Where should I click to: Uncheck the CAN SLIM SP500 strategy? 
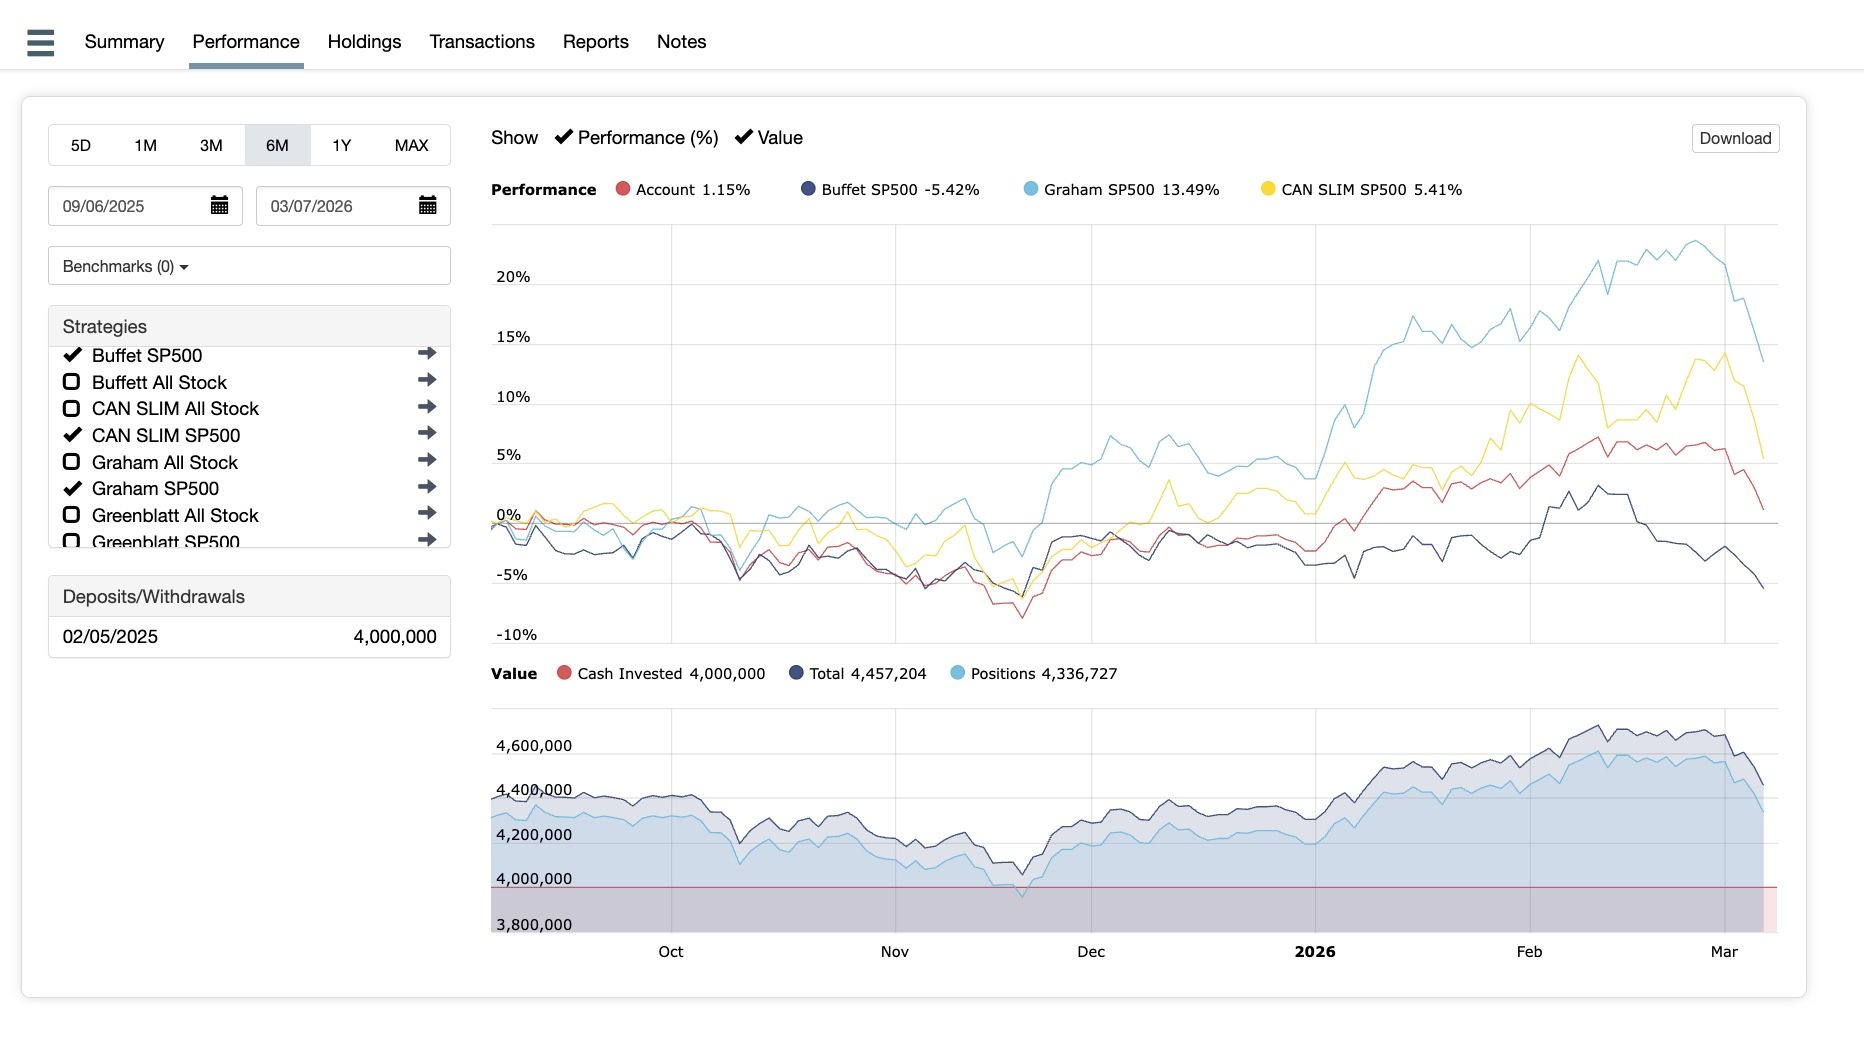point(72,435)
